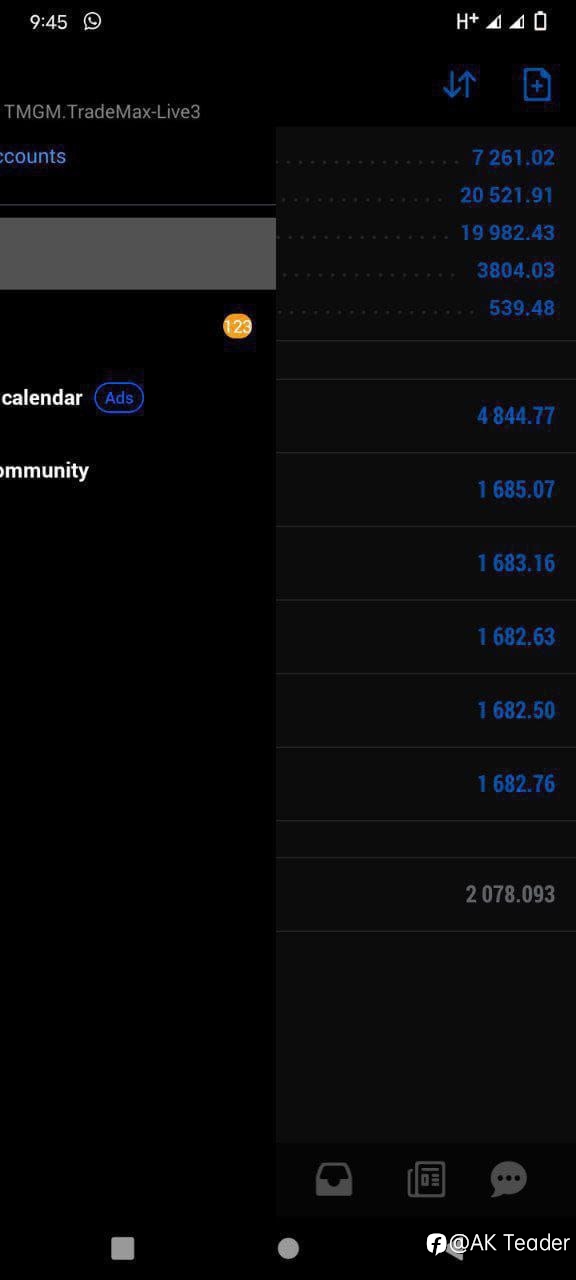576x1280 pixels.
Task: Tap the WhatsApp status bar icon
Action: coord(92,21)
